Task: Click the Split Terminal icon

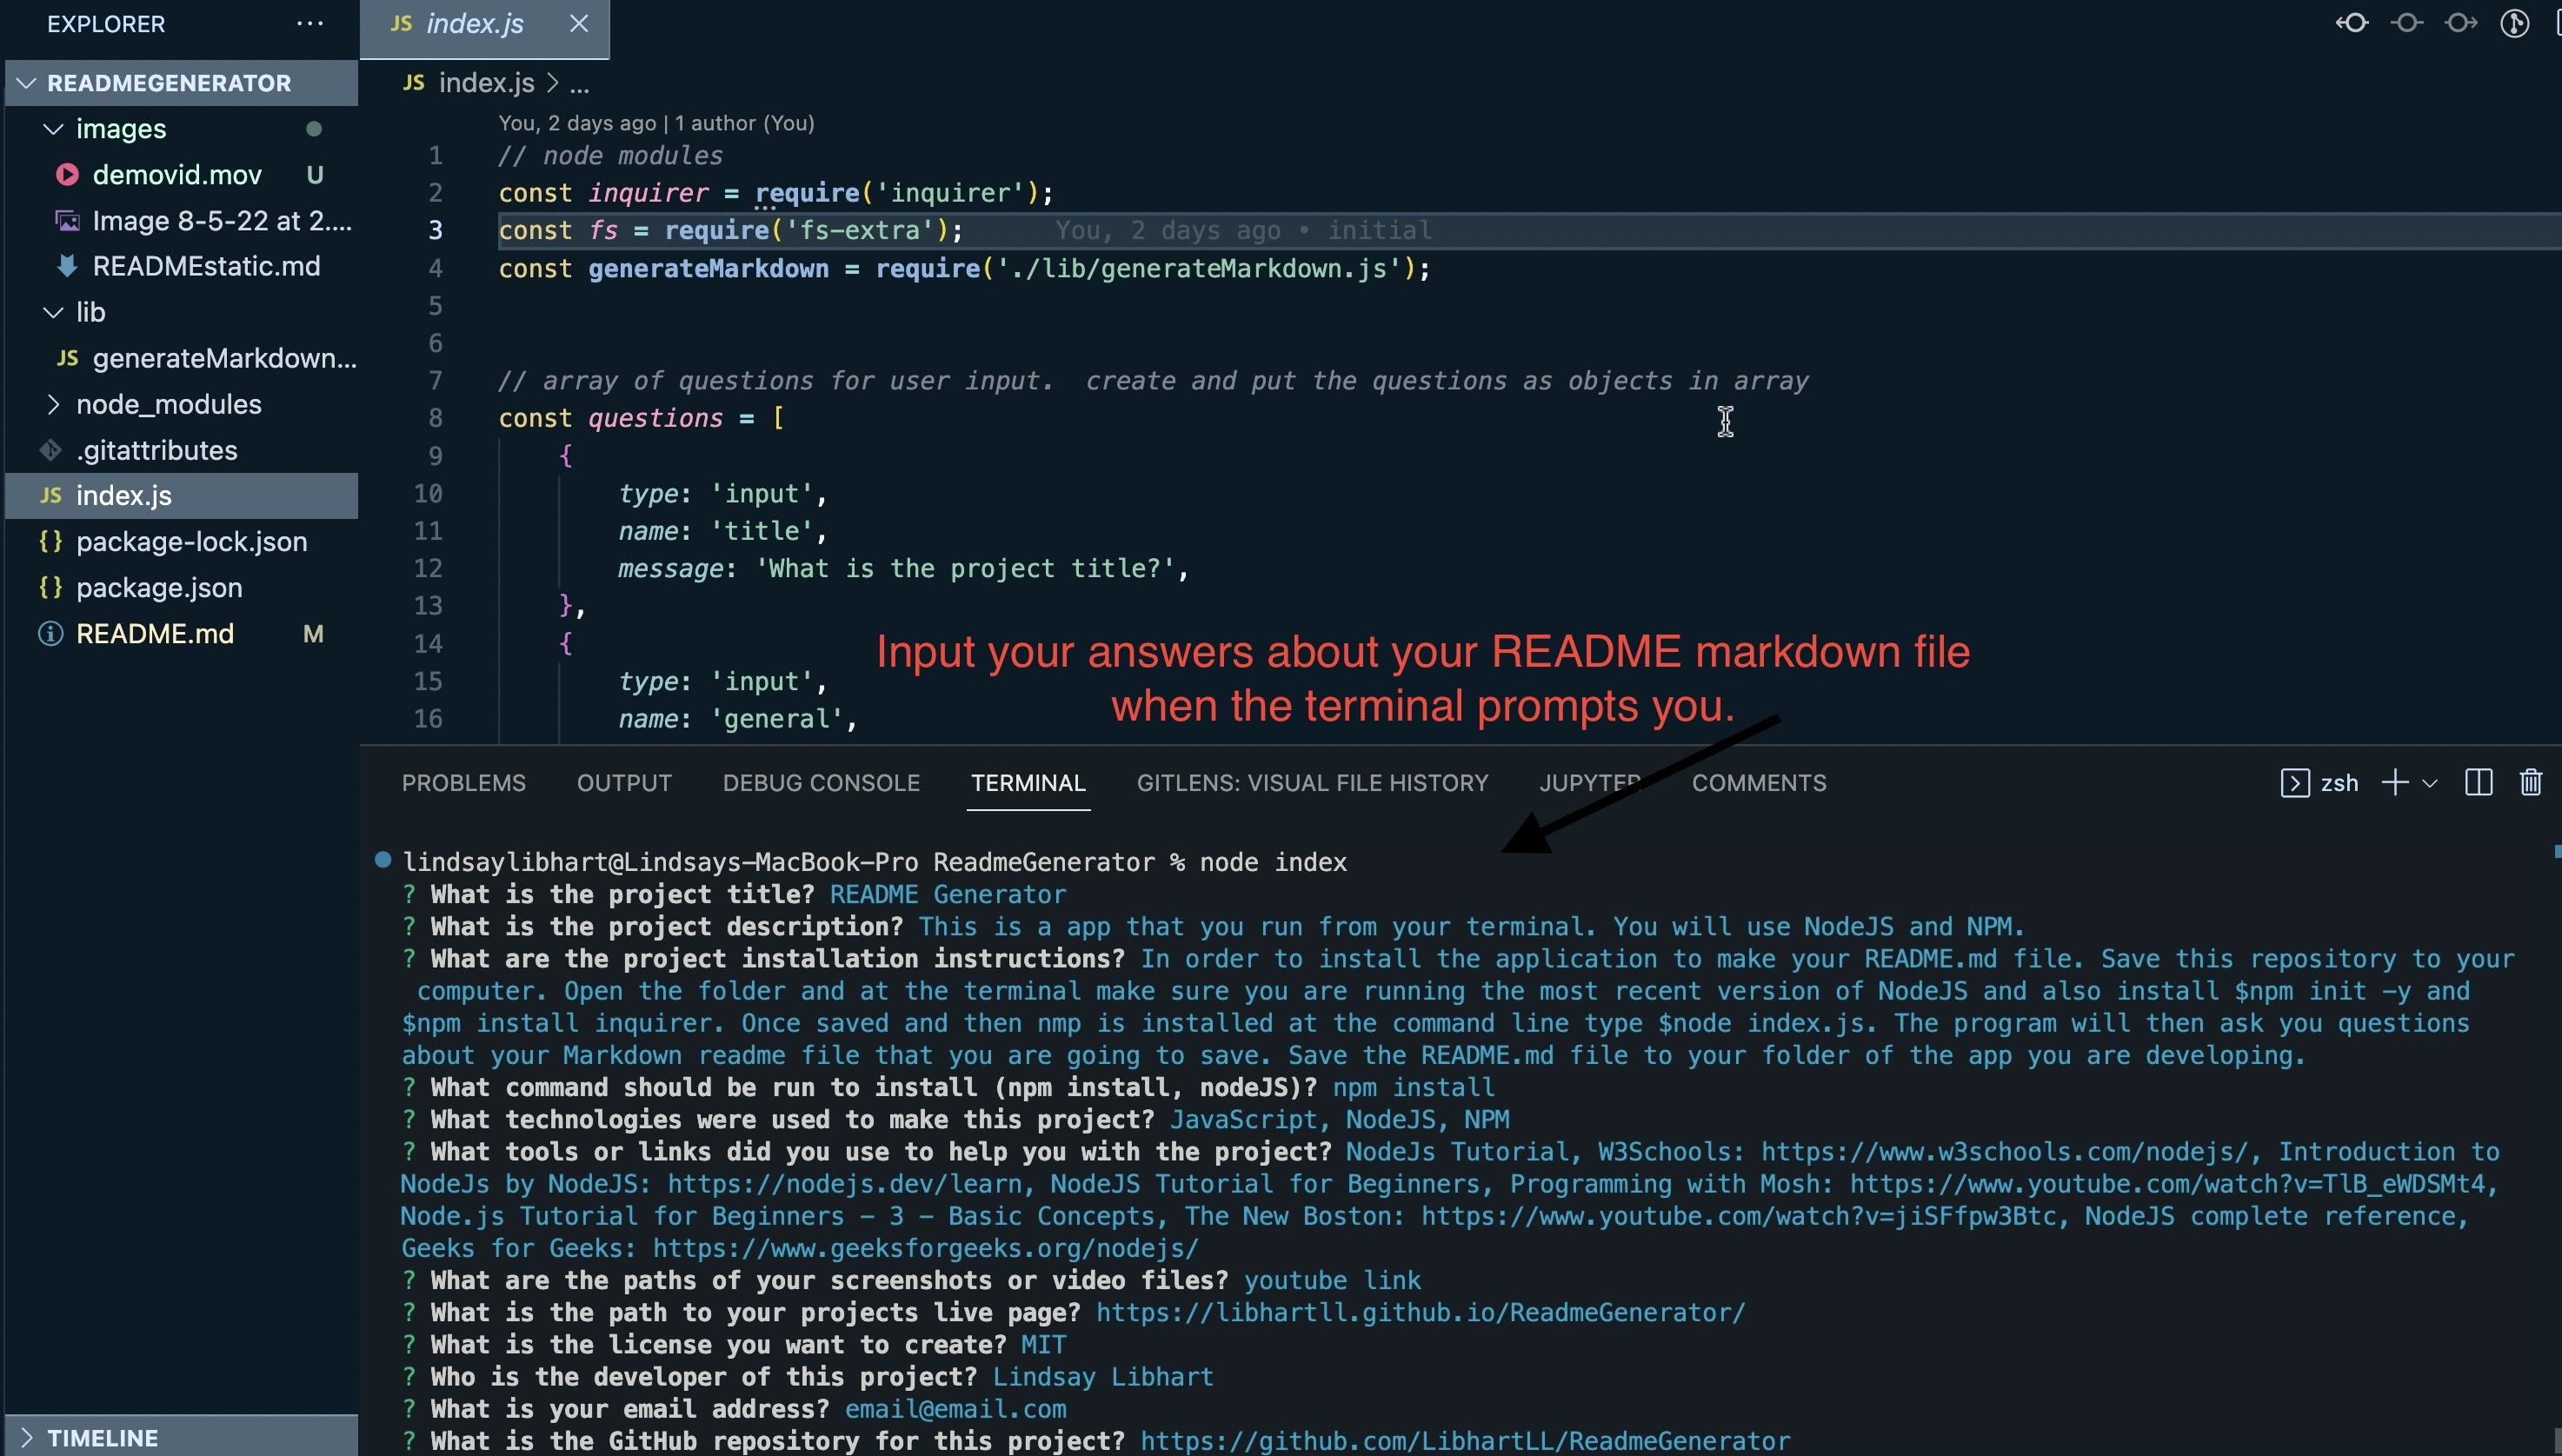Action: [2478, 782]
